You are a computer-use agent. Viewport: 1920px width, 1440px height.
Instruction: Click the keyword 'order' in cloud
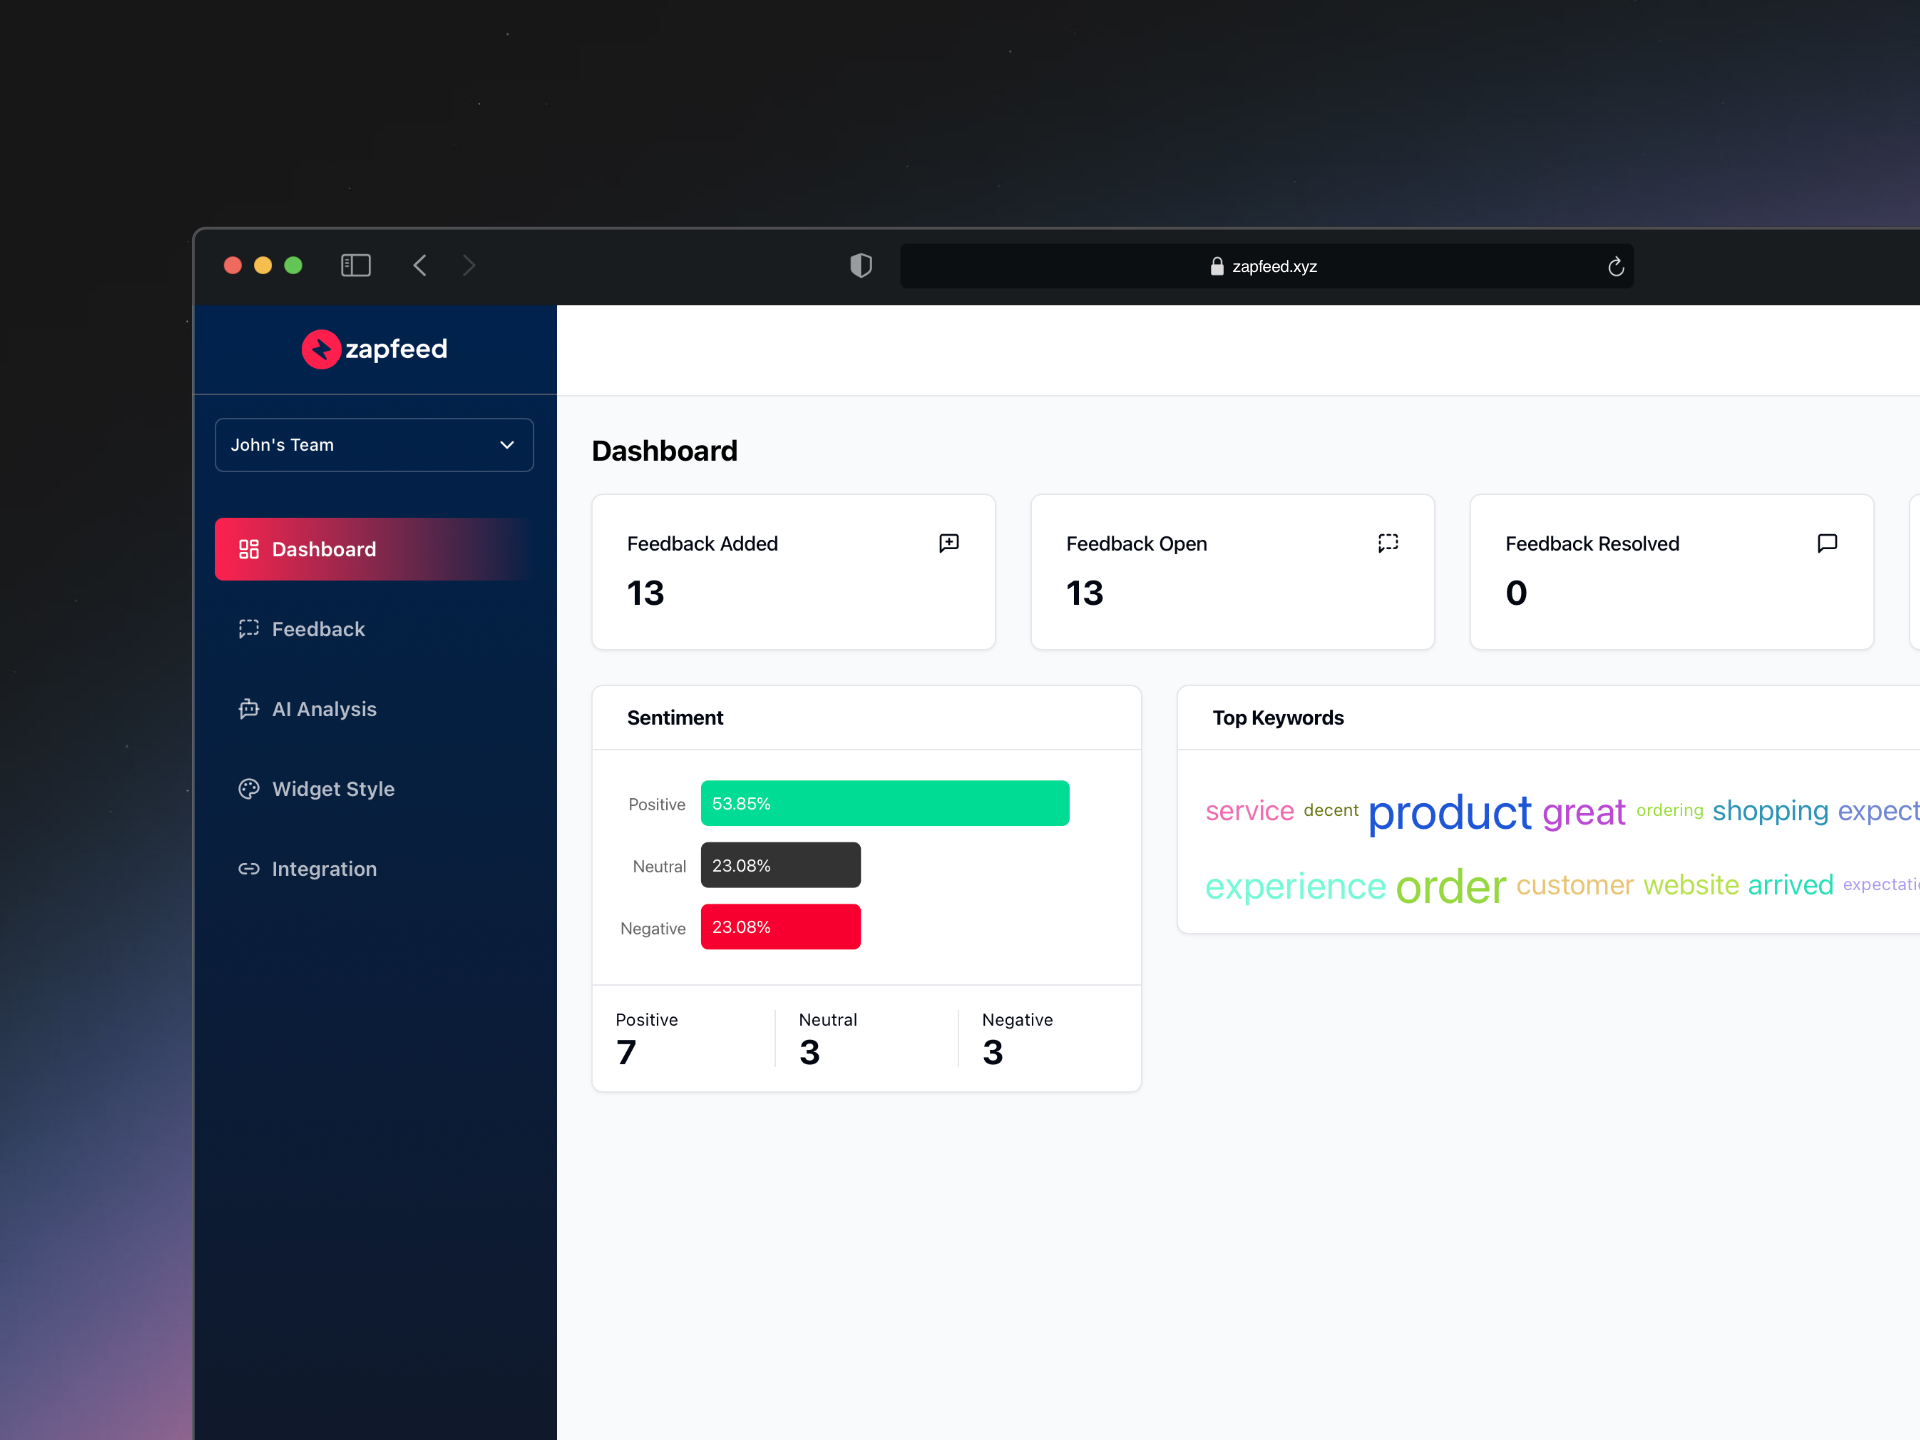tap(1450, 887)
